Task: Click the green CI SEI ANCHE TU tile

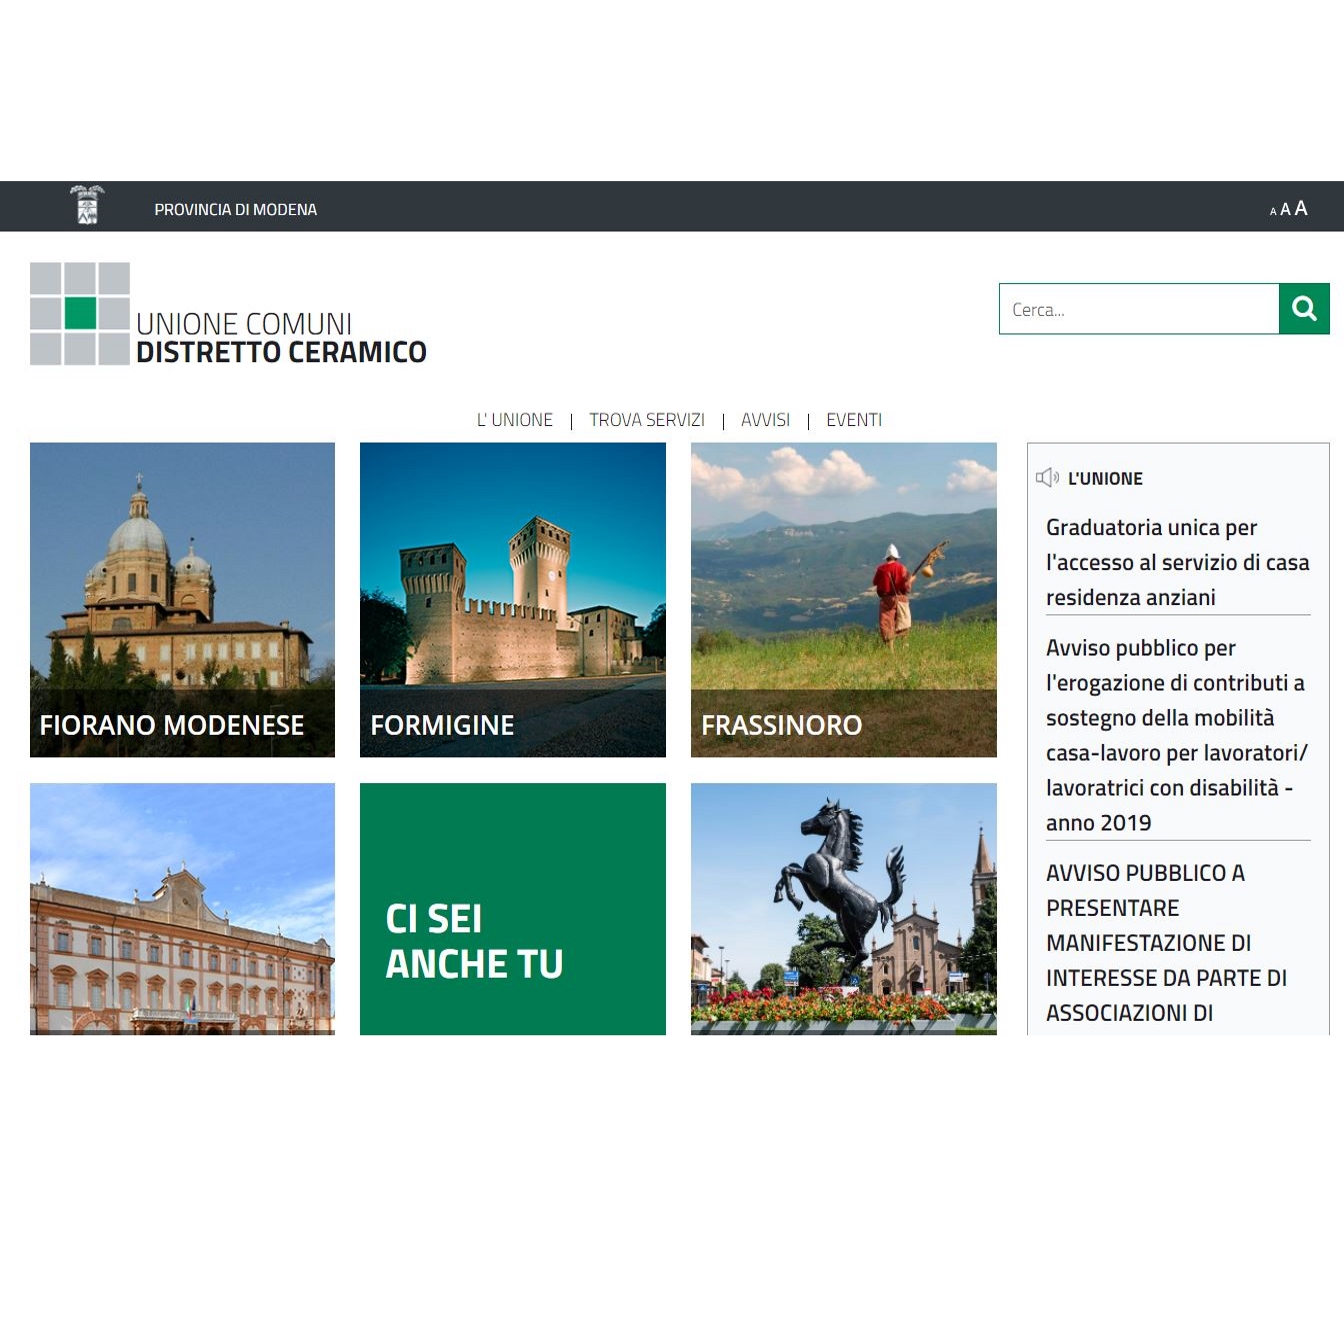Action: pyautogui.click(x=513, y=909)
